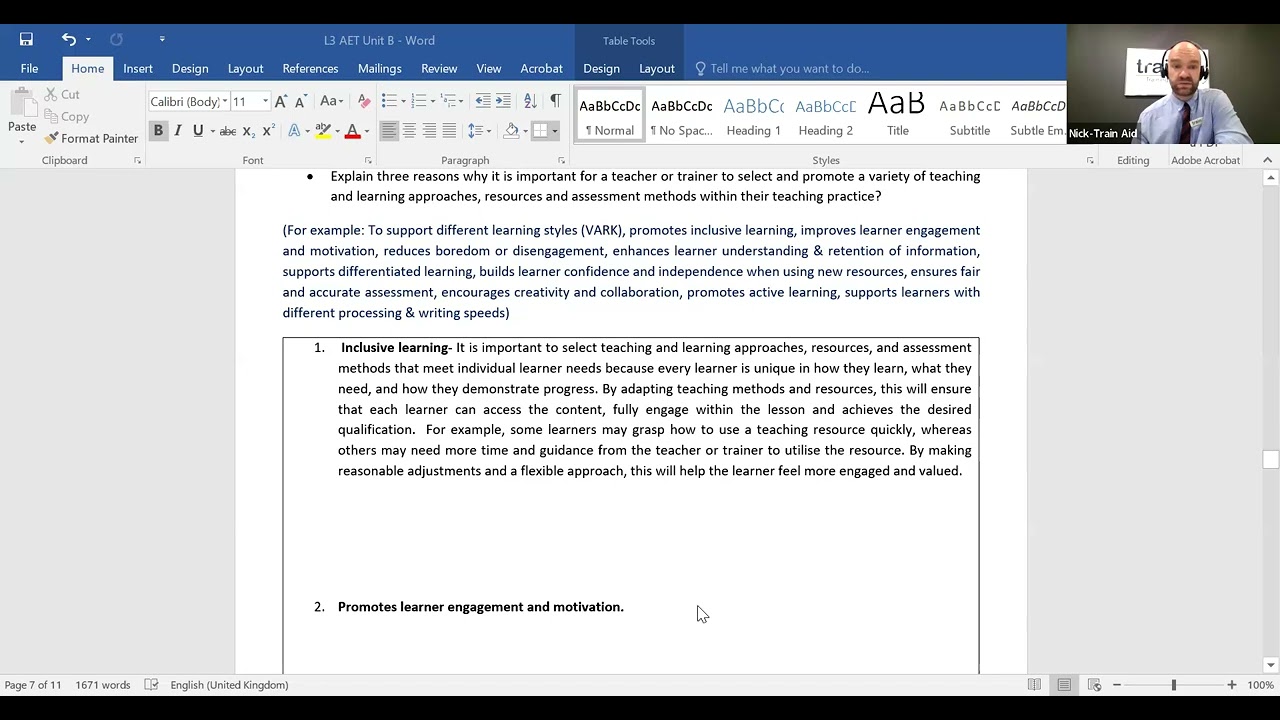Toggle bold formatting
Screen dimensions: 1280x720
[x=158, y=131]
